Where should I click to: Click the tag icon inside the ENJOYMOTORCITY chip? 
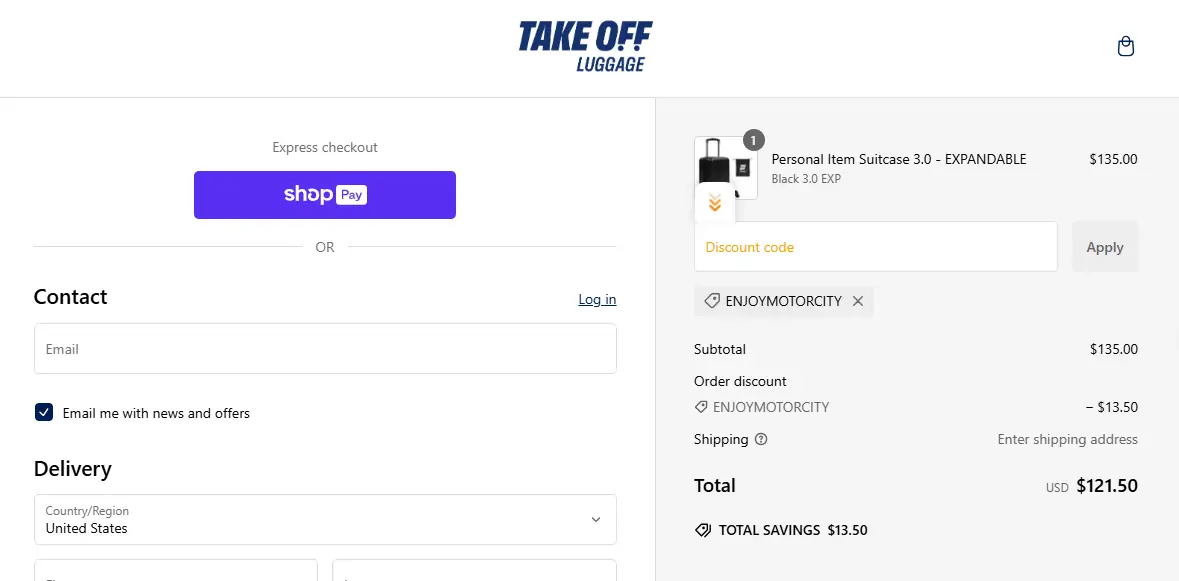point(712,301)
